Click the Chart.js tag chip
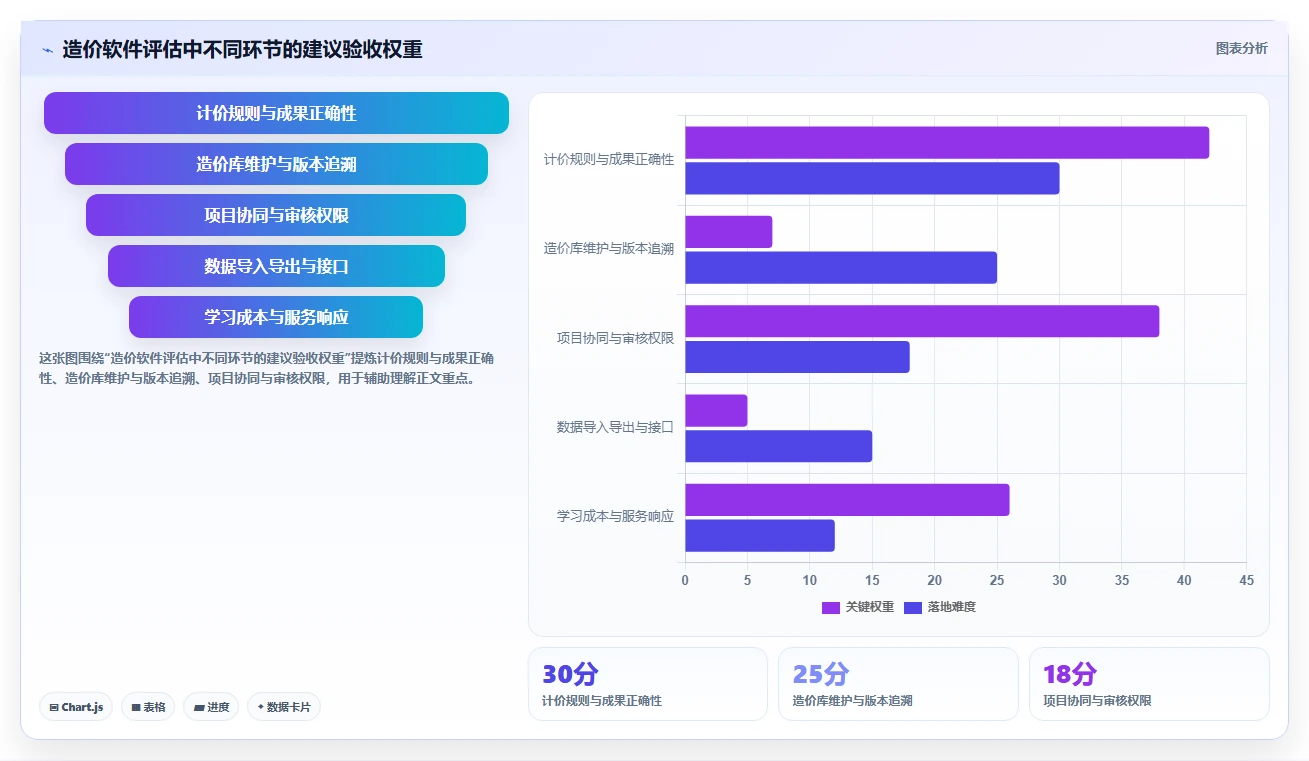Screen dimensions: 1309x761 pyautogui.click(x=77, y=707)
